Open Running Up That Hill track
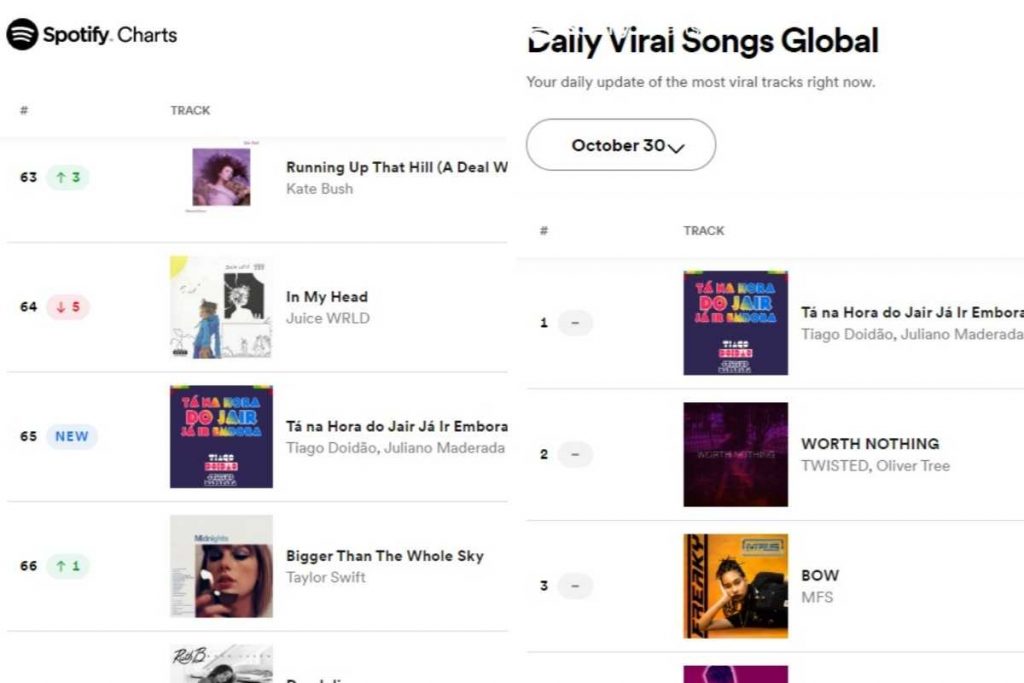 click(x=396, y=167)
